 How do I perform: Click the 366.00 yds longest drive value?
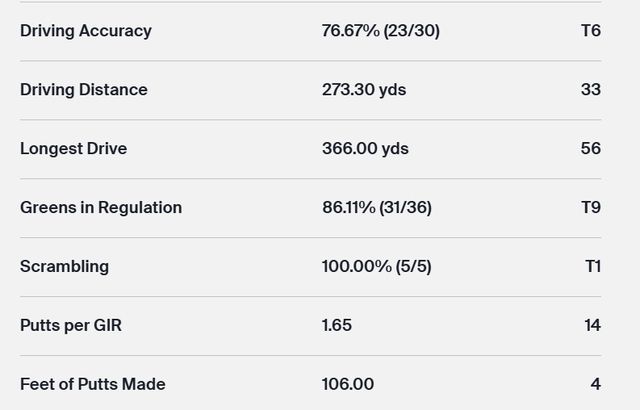pos(365,149)
